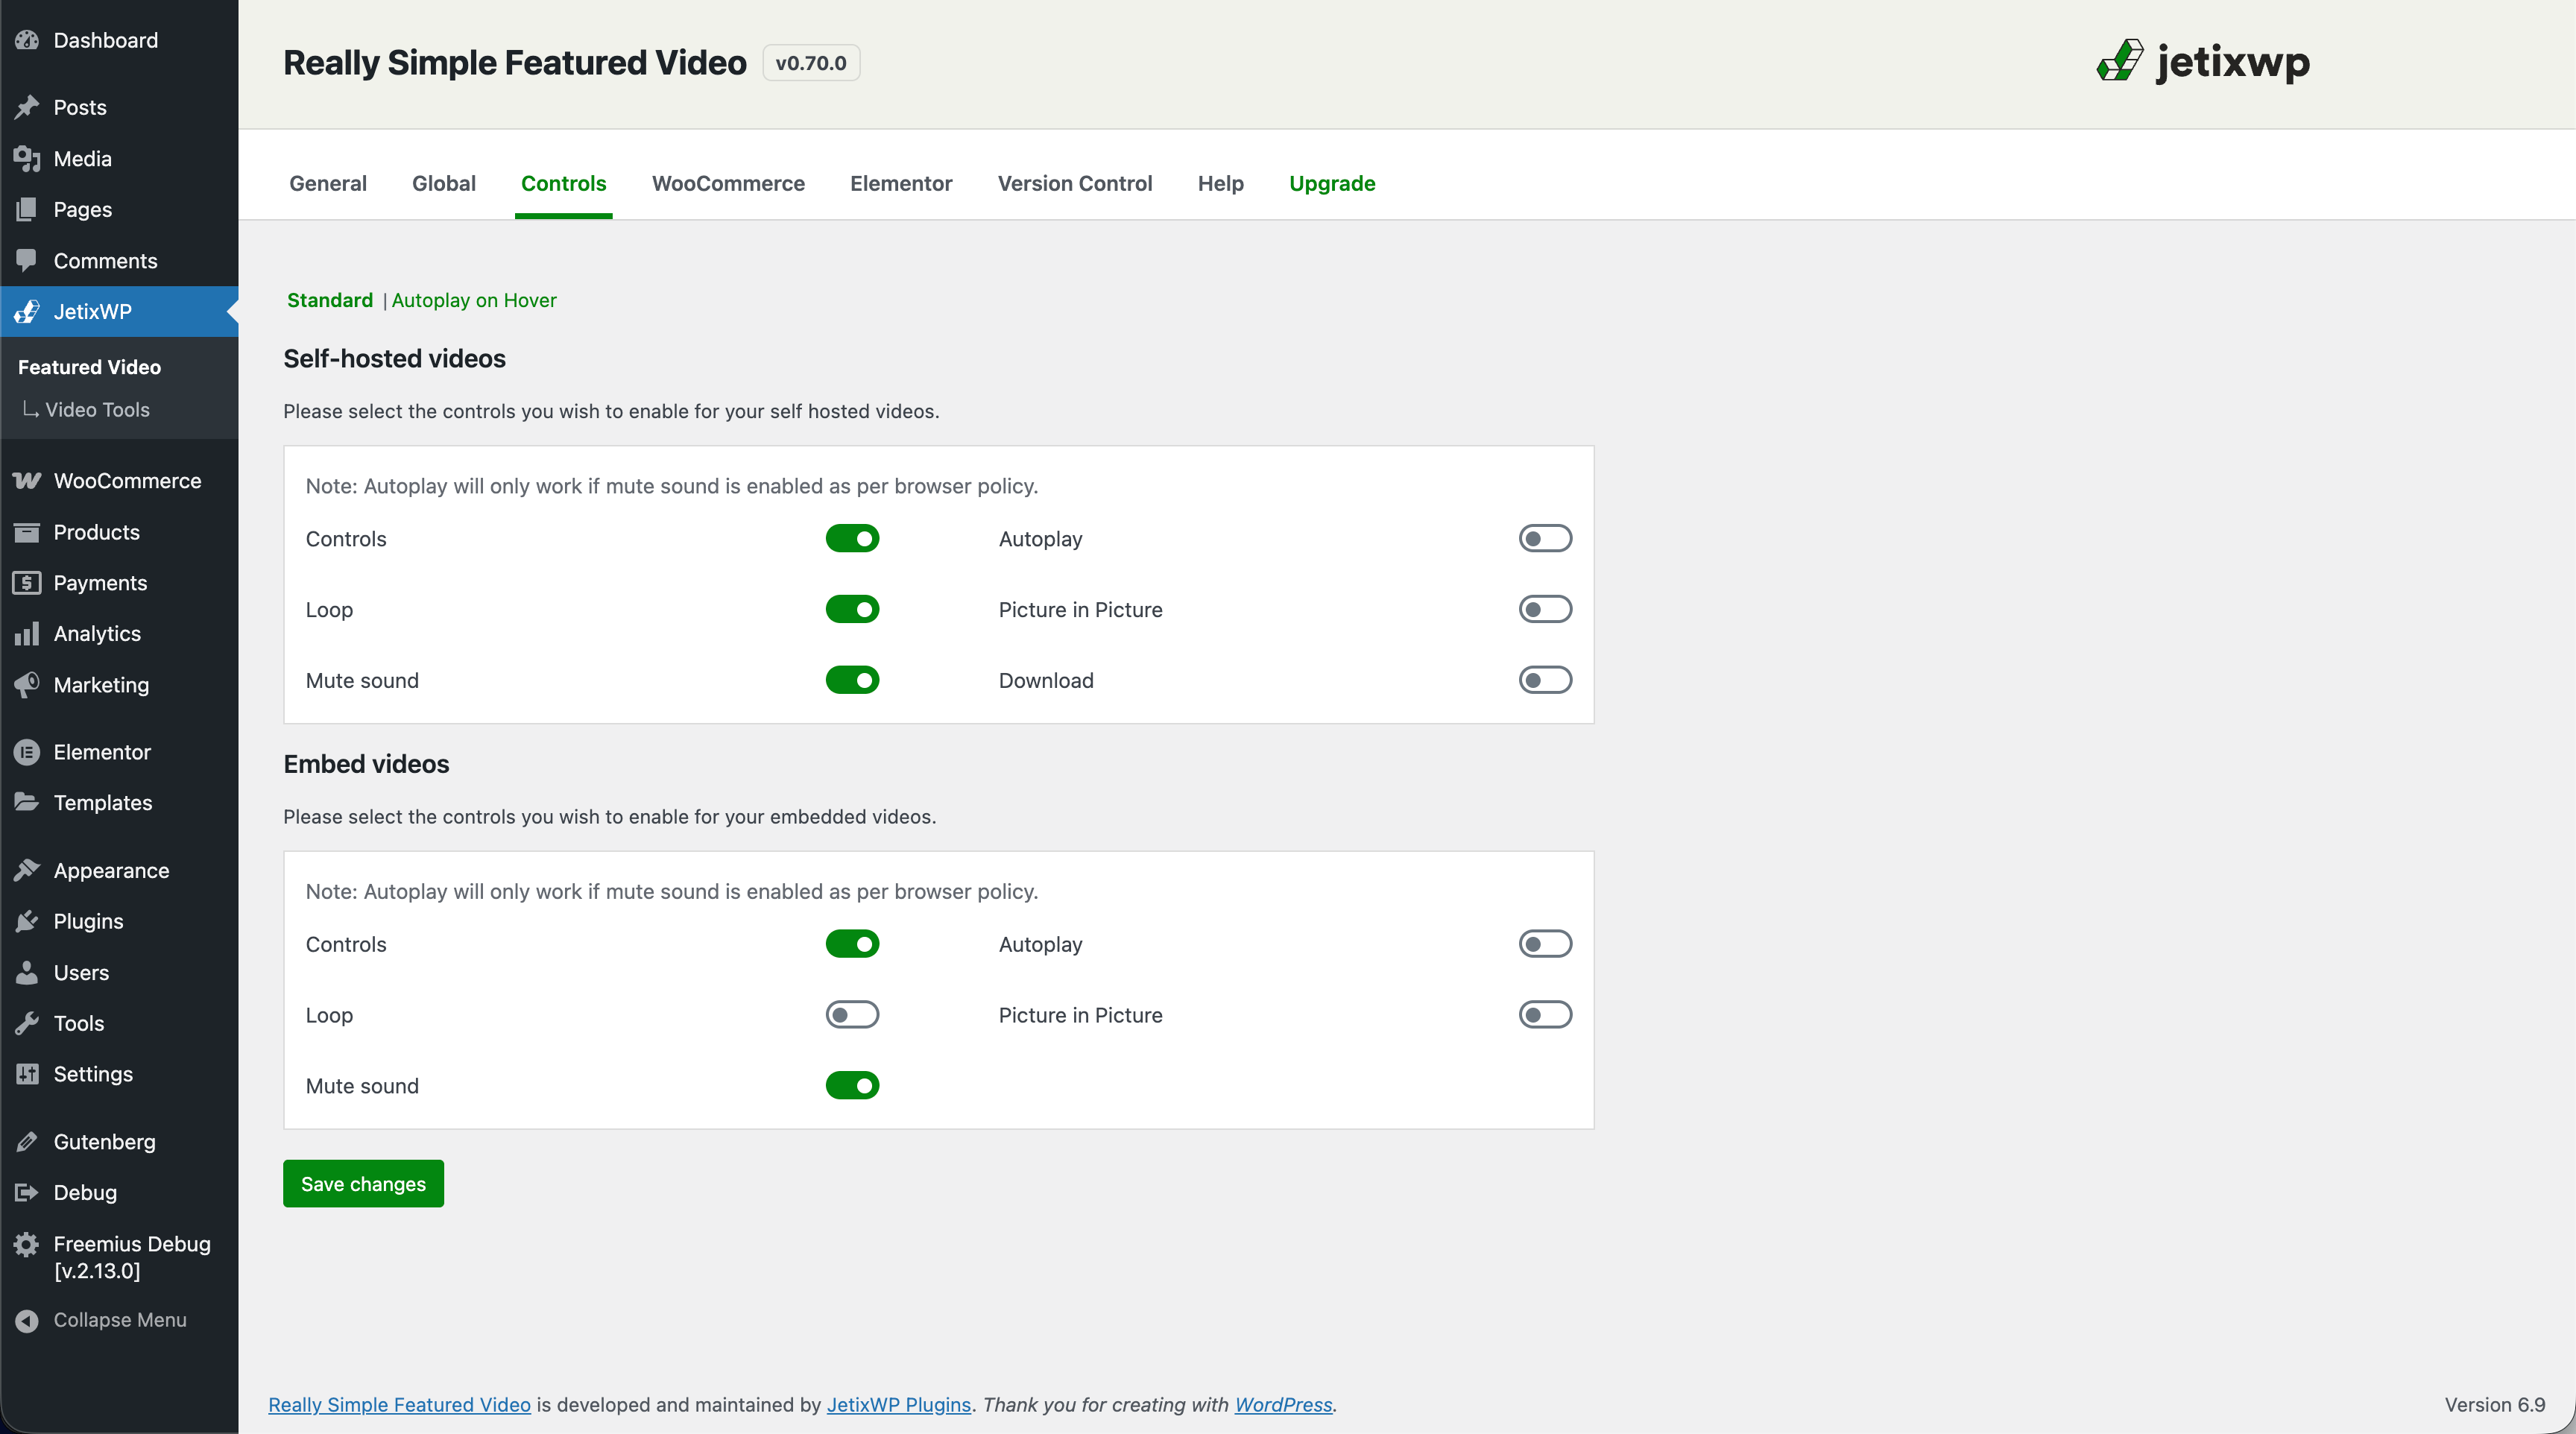2576x1434 pixels.
Task: Open the General settings tab
Action: [327, 183]
